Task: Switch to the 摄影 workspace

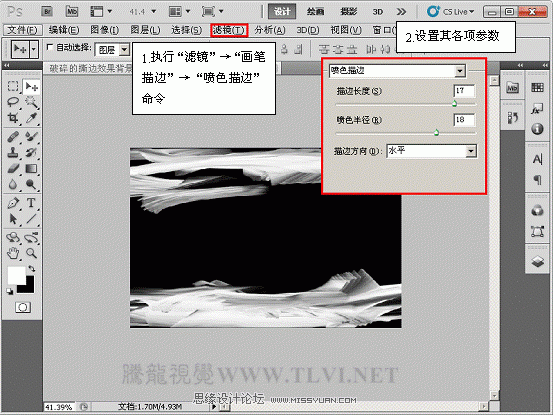Action: click(x=348, y=12)
